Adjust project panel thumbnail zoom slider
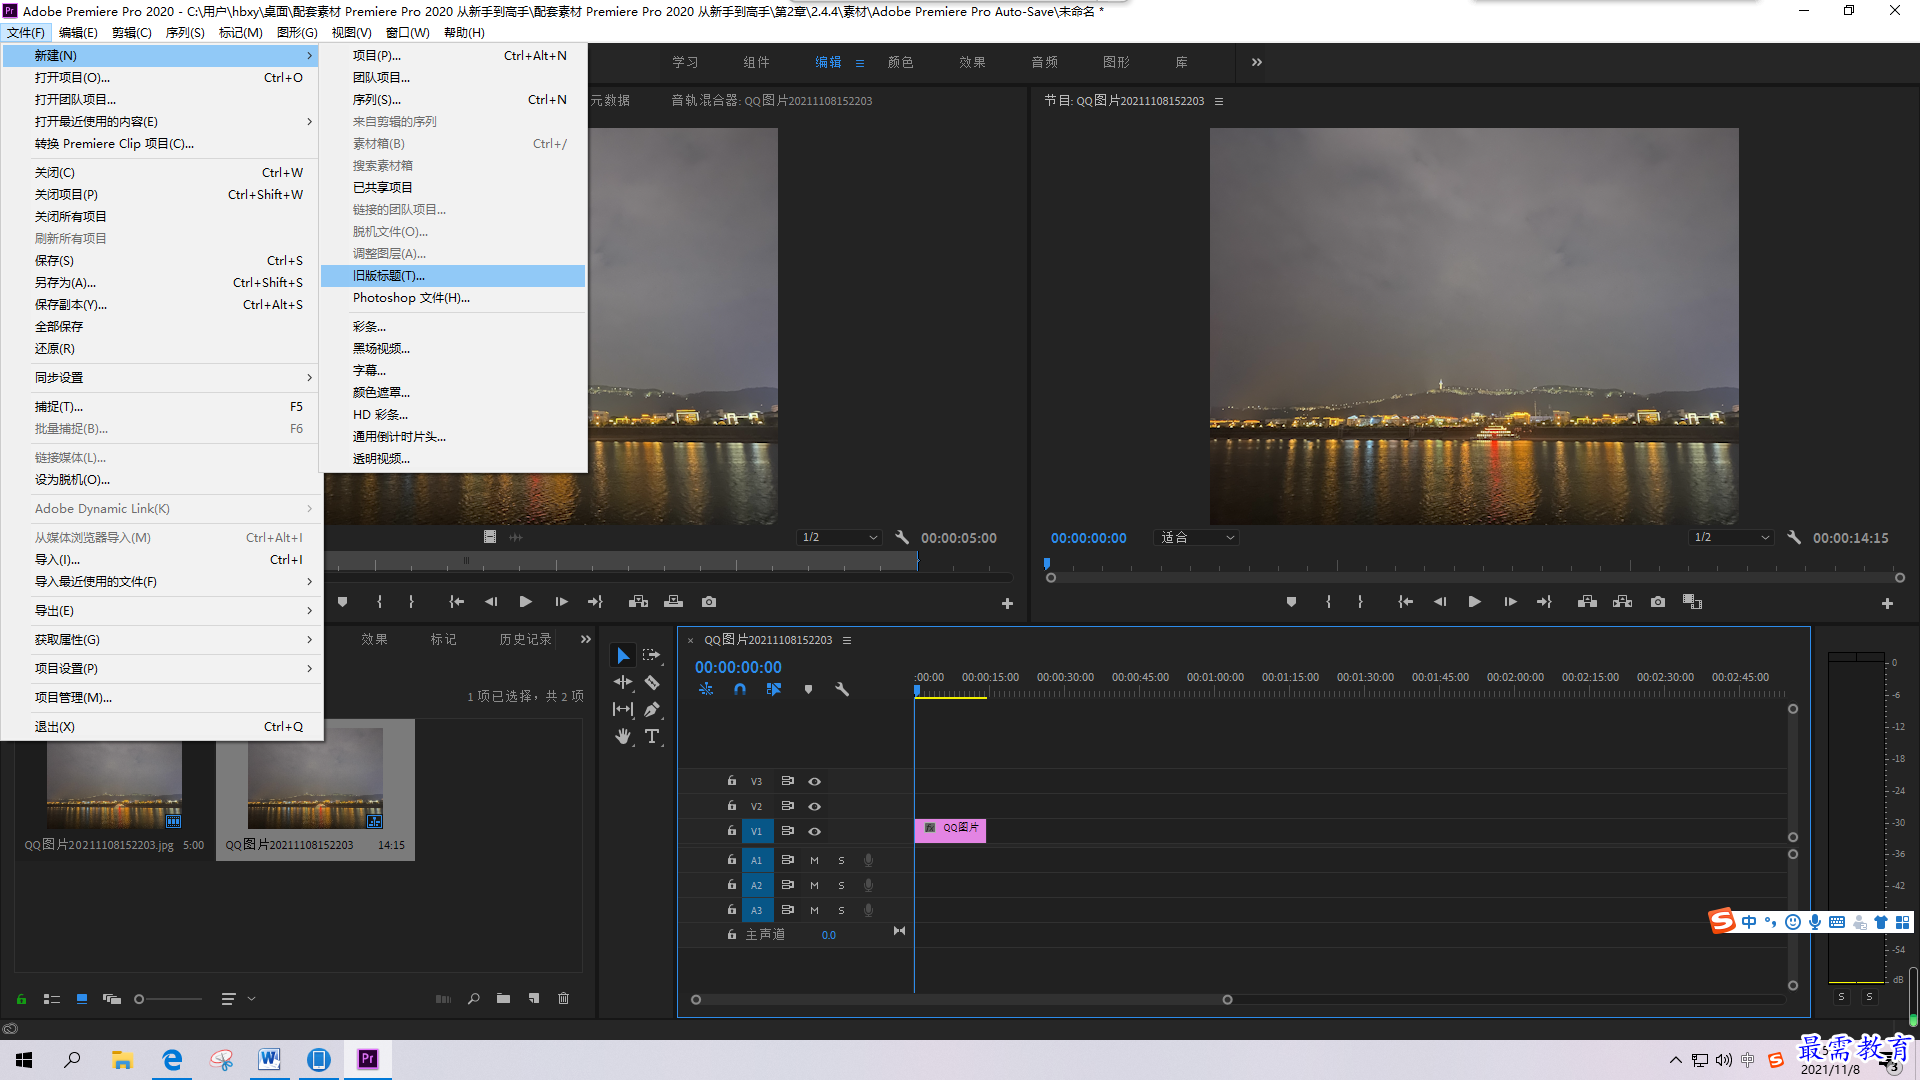The height and width of the screenshot is (1080, 1920). [x=168, y=999]
